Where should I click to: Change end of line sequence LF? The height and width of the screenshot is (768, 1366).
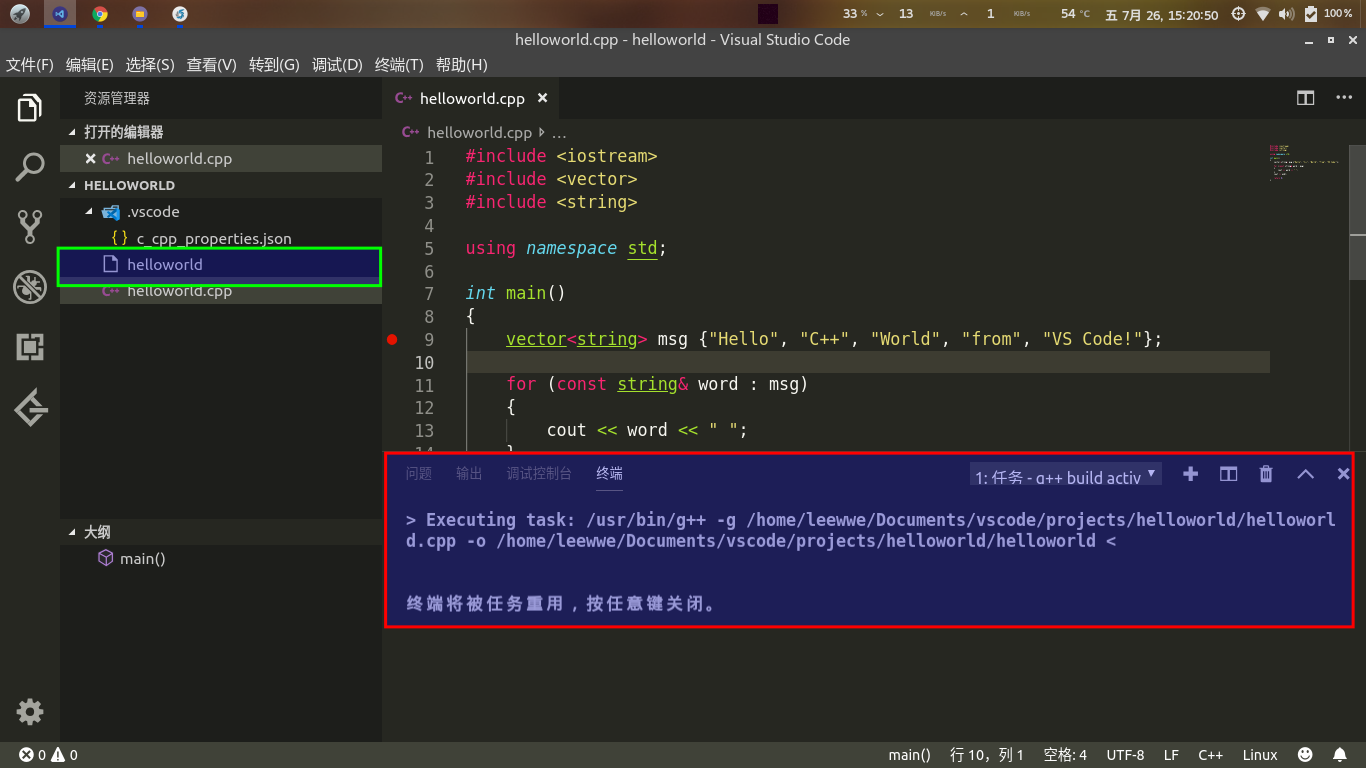(1171, 755)
